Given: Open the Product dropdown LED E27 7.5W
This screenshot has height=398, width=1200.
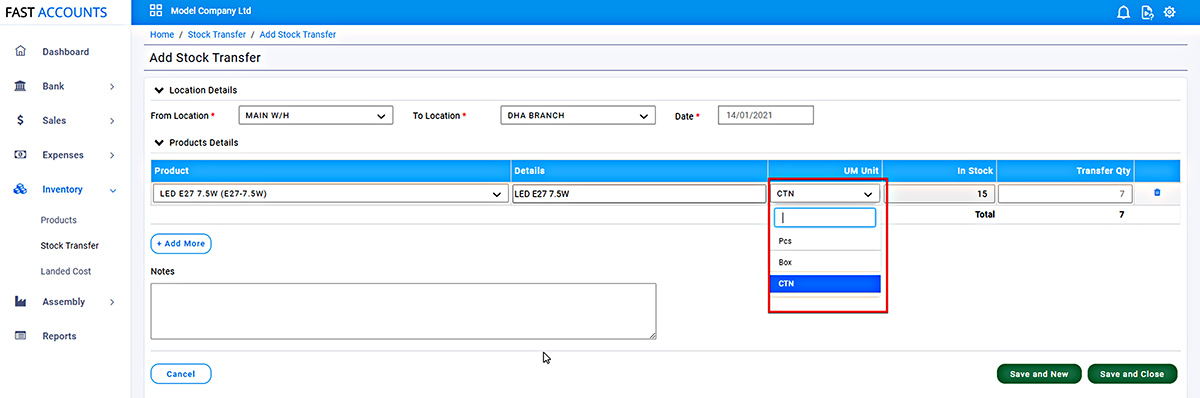Looking at the screenshot, I should pyautogui.click(x=331, y=194).
